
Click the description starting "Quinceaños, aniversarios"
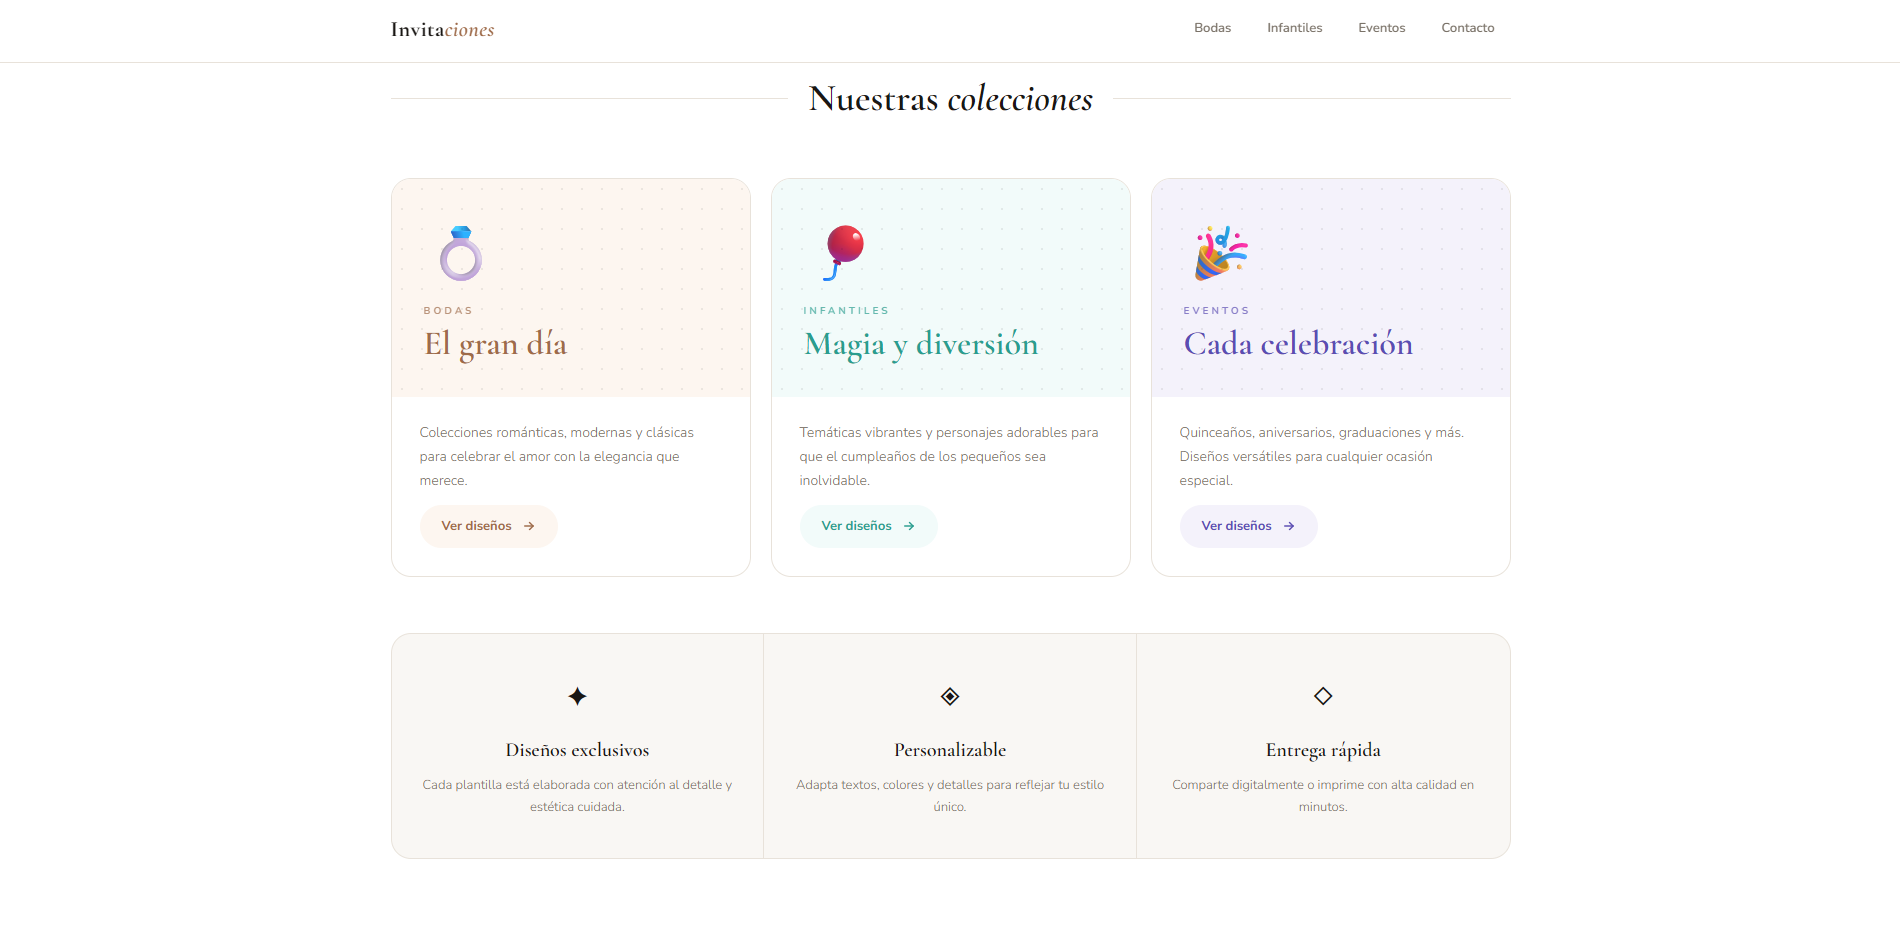click(1322, 456)
